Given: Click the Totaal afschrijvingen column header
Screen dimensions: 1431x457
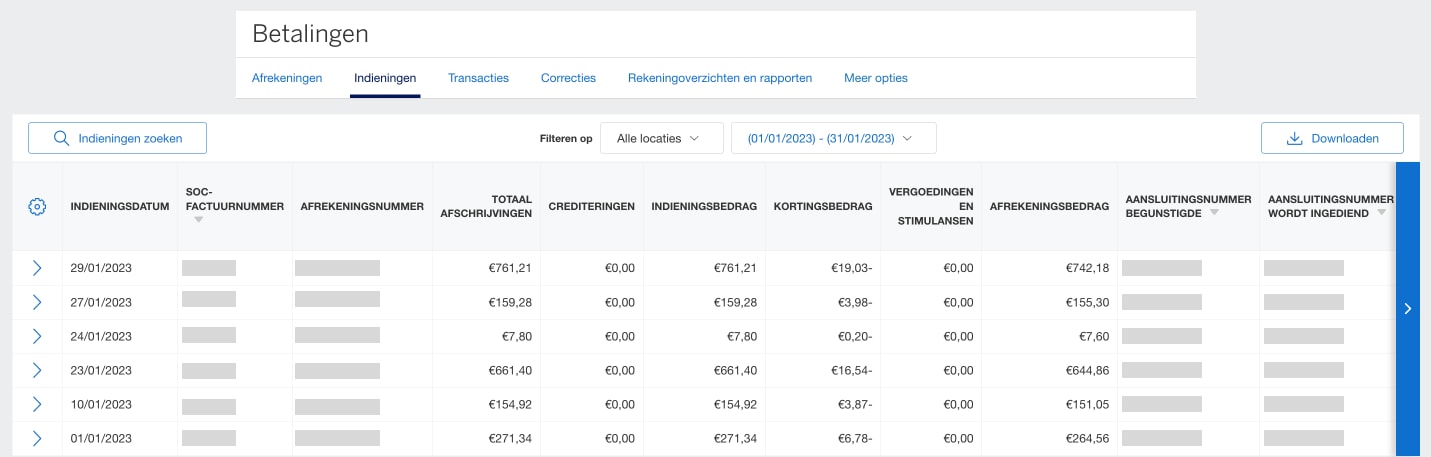Looking at the screenshot, I should [x=486, y=206].
